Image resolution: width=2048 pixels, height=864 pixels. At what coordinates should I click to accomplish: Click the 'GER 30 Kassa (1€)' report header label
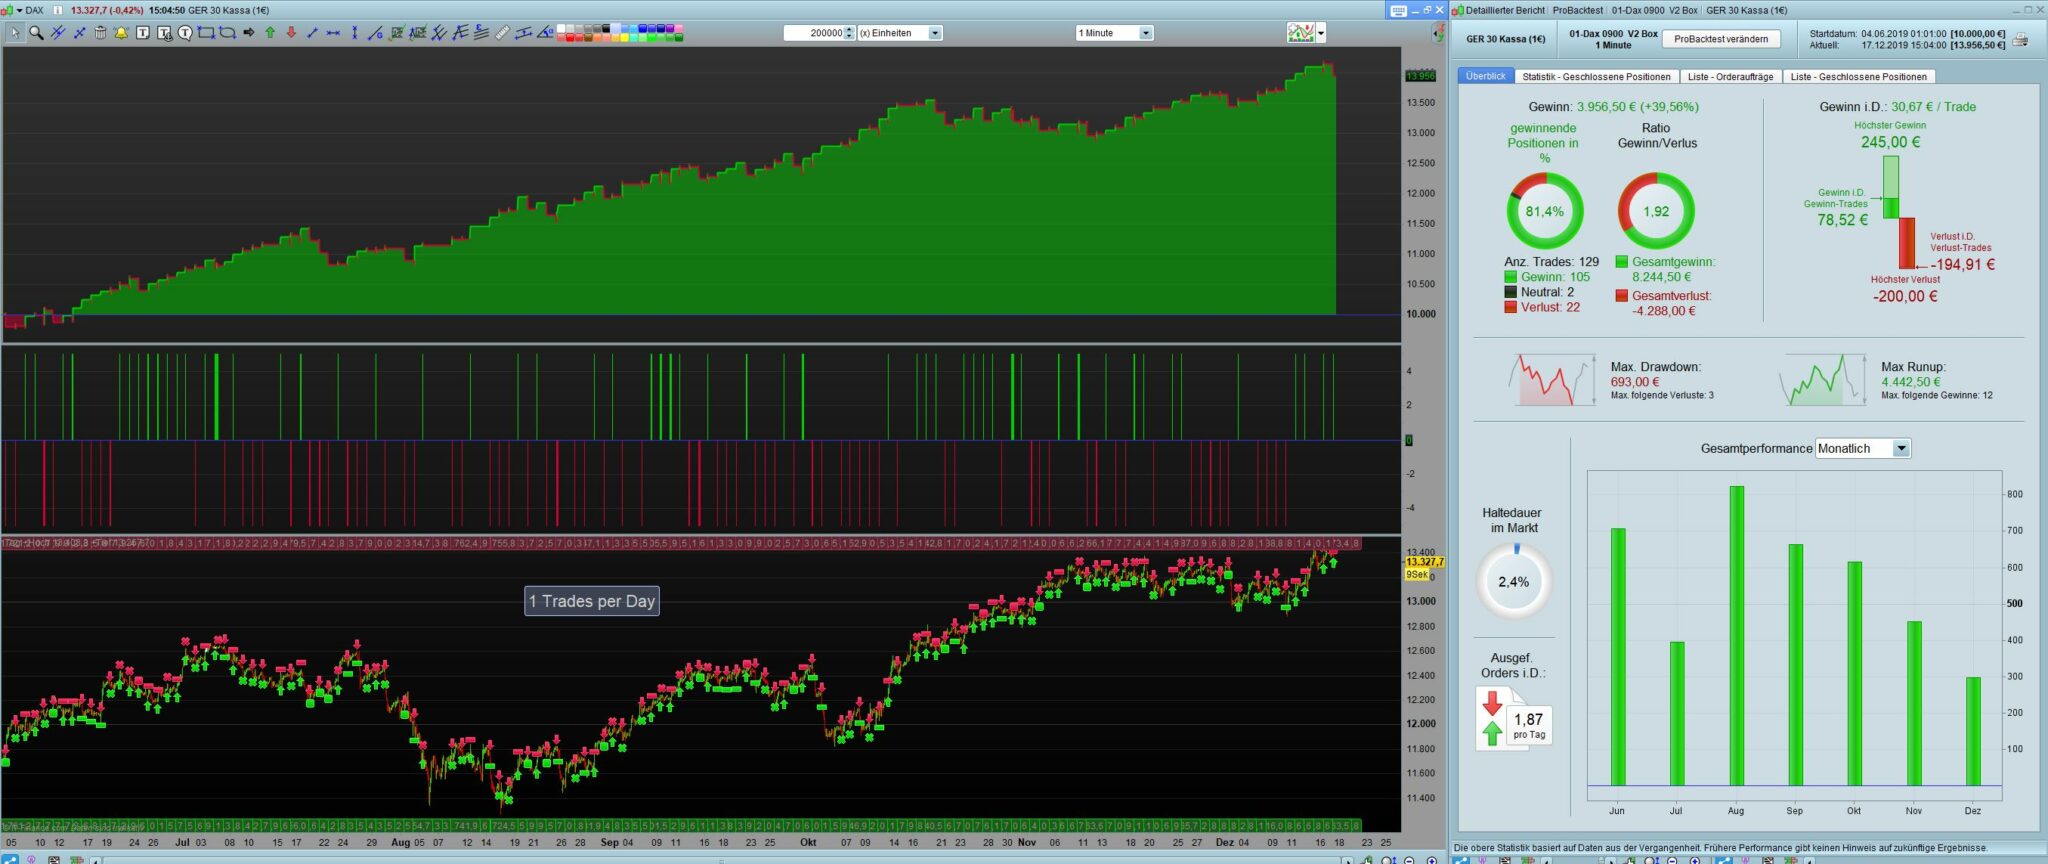[1506, 39]
